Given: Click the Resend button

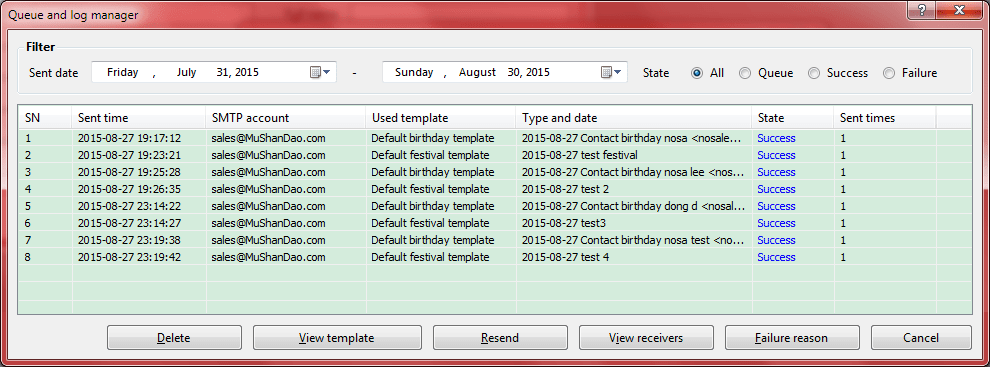Looking at the screenshot, I should click(500, 337).
